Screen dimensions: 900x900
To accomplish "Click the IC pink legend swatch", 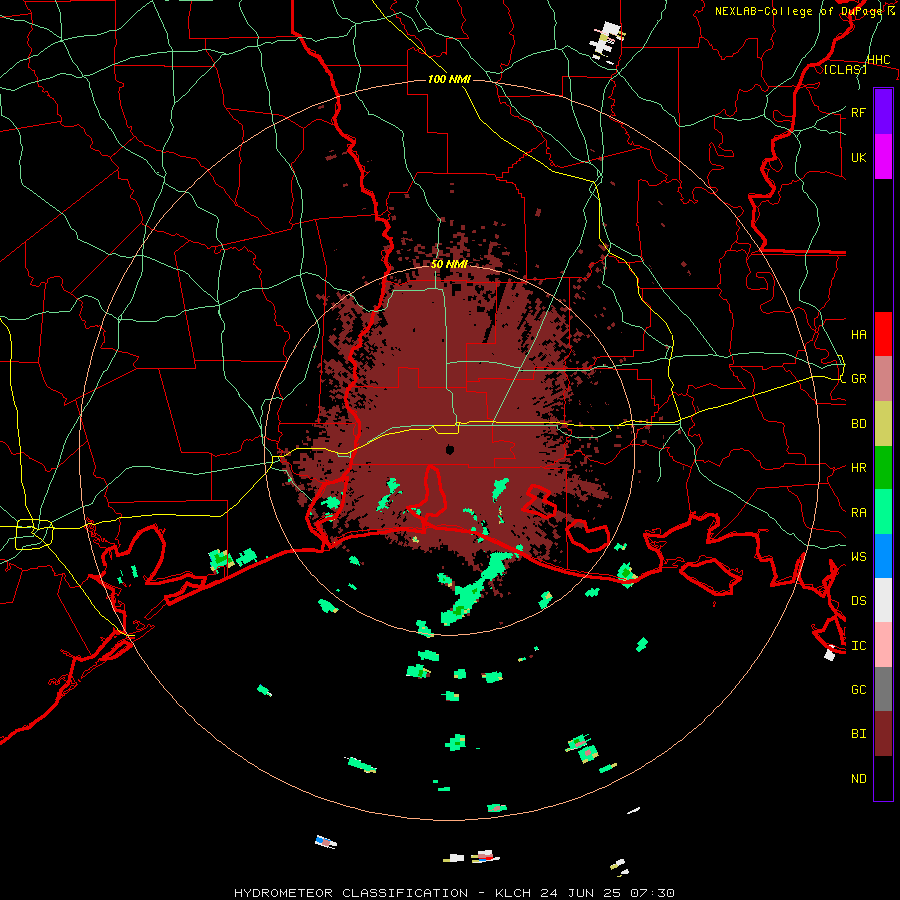I will [x=883, y=645].
